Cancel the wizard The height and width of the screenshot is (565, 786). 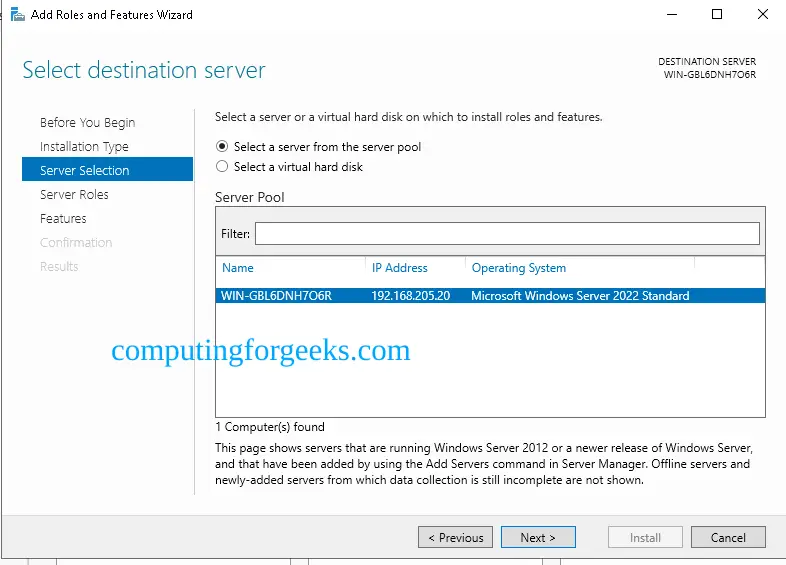(x=728, y=537)
